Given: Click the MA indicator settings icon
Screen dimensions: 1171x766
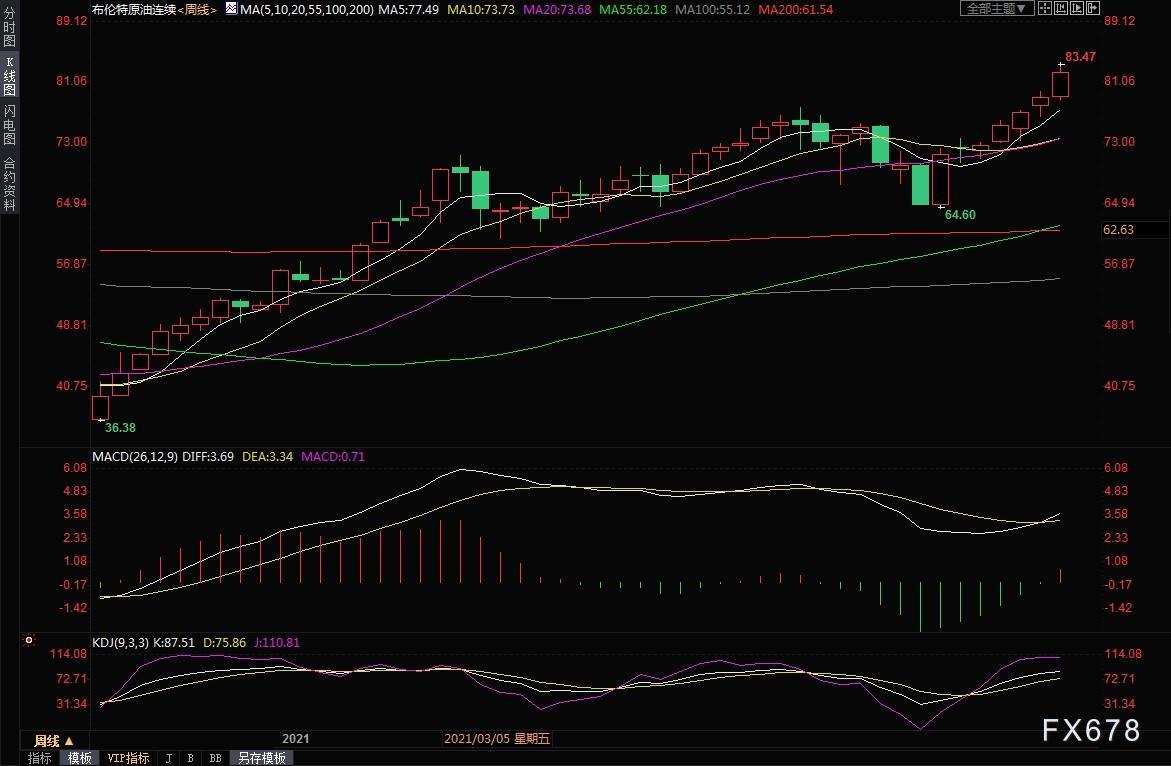Looking at the screenshot, I should click(231, 9).
